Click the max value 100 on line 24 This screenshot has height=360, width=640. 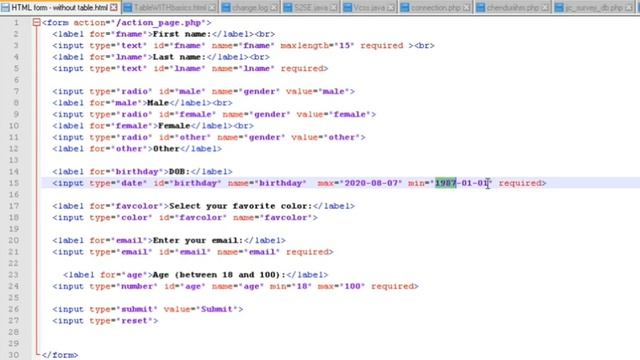[353, 286]
